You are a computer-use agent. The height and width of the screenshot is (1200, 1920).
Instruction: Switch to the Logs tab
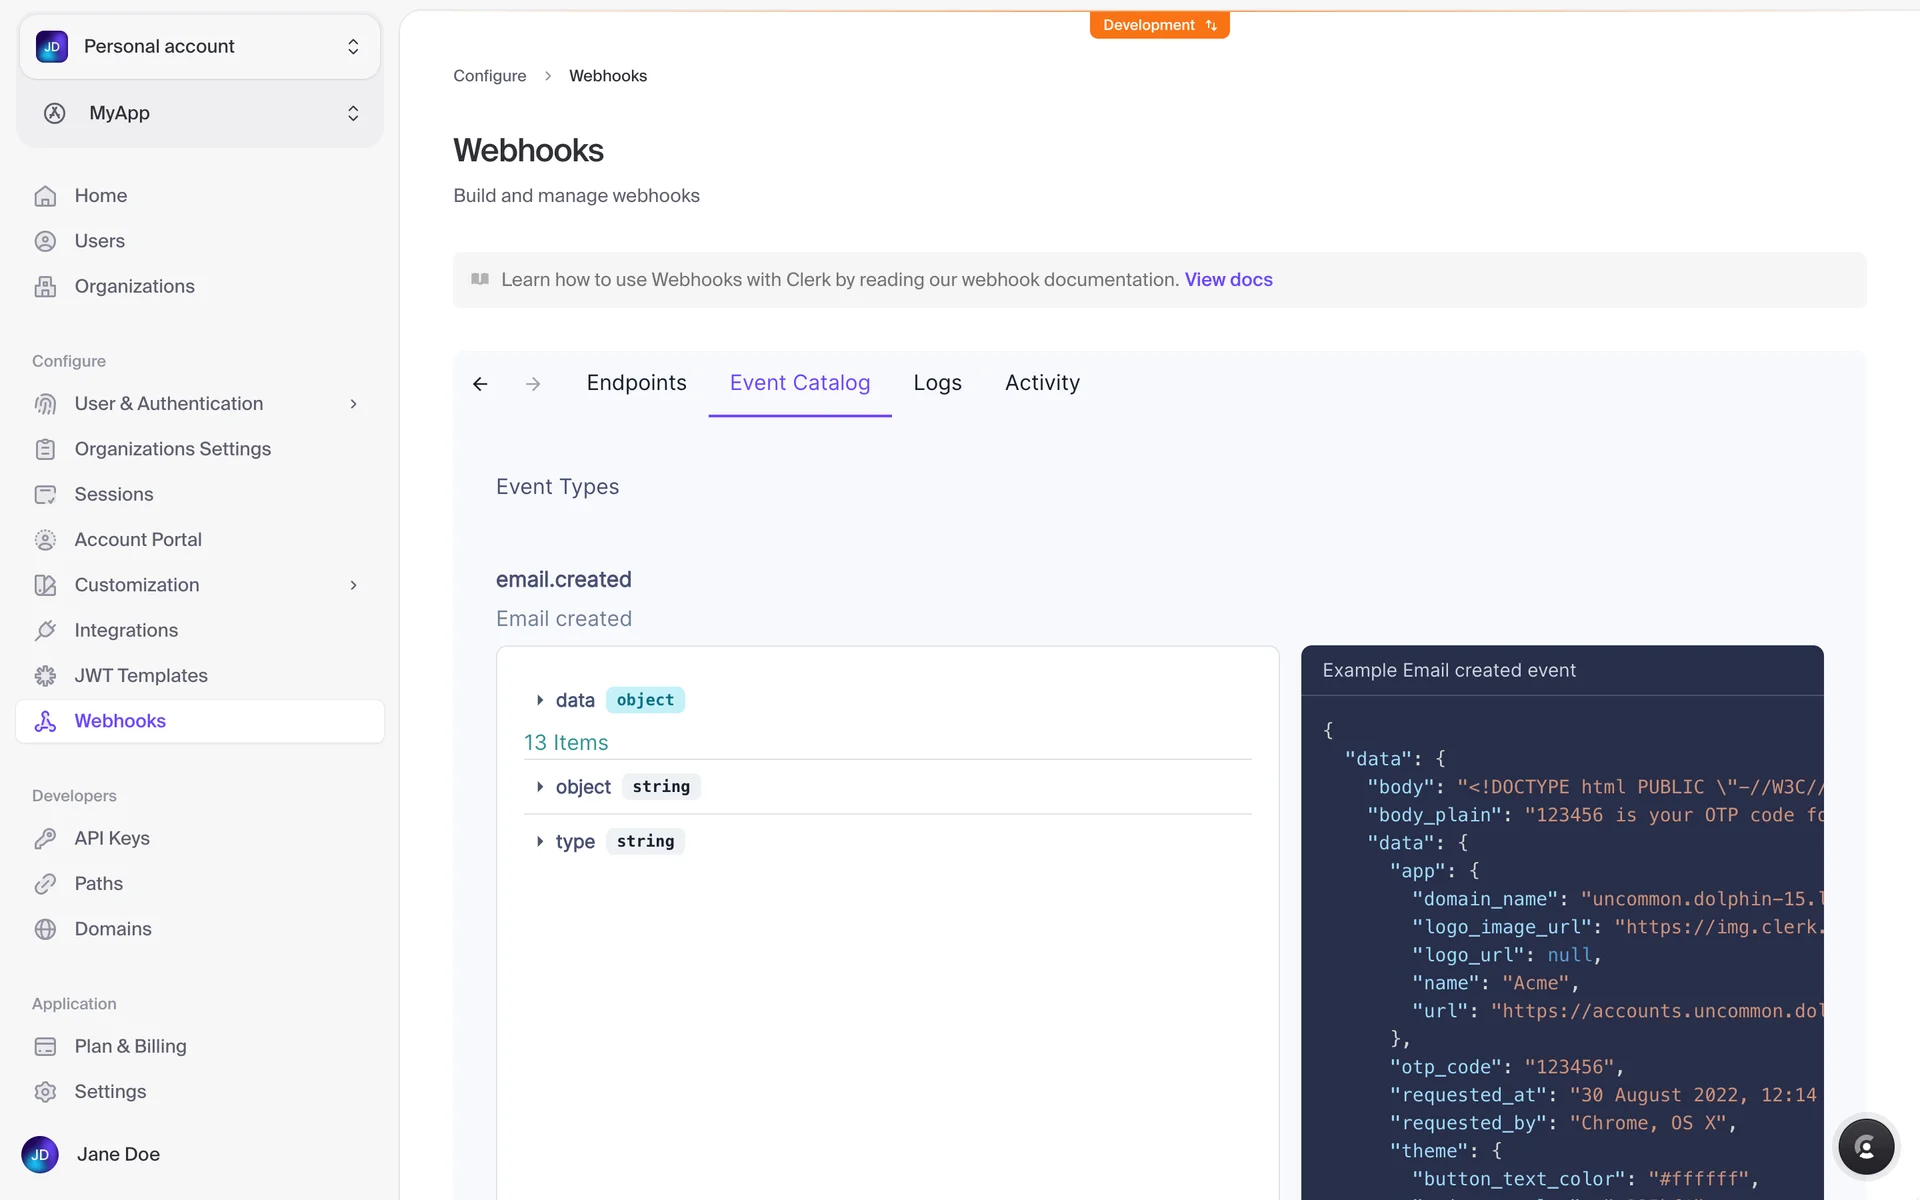[937, 383]
